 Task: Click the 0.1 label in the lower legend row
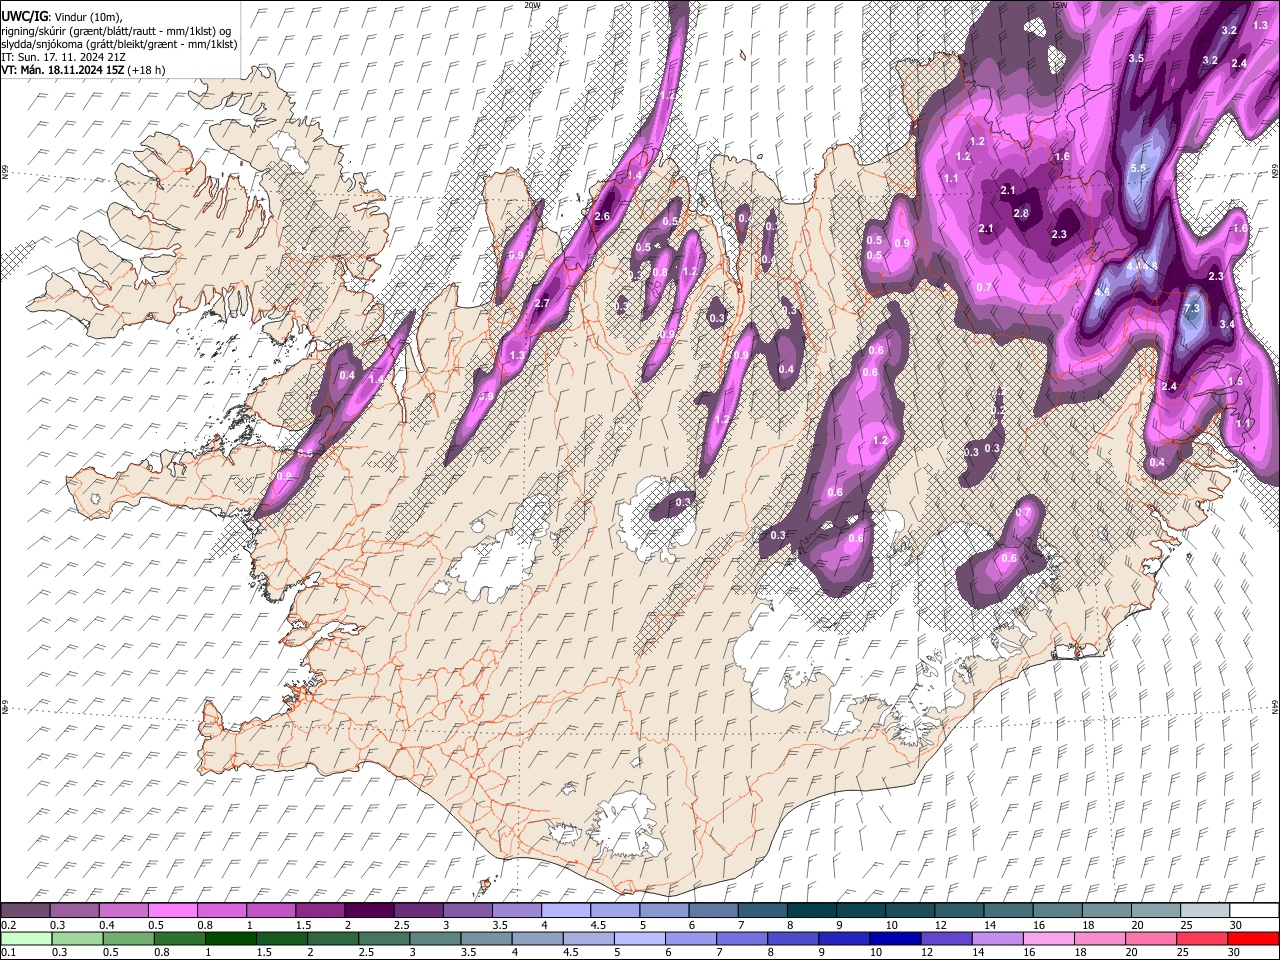point(8,952)
